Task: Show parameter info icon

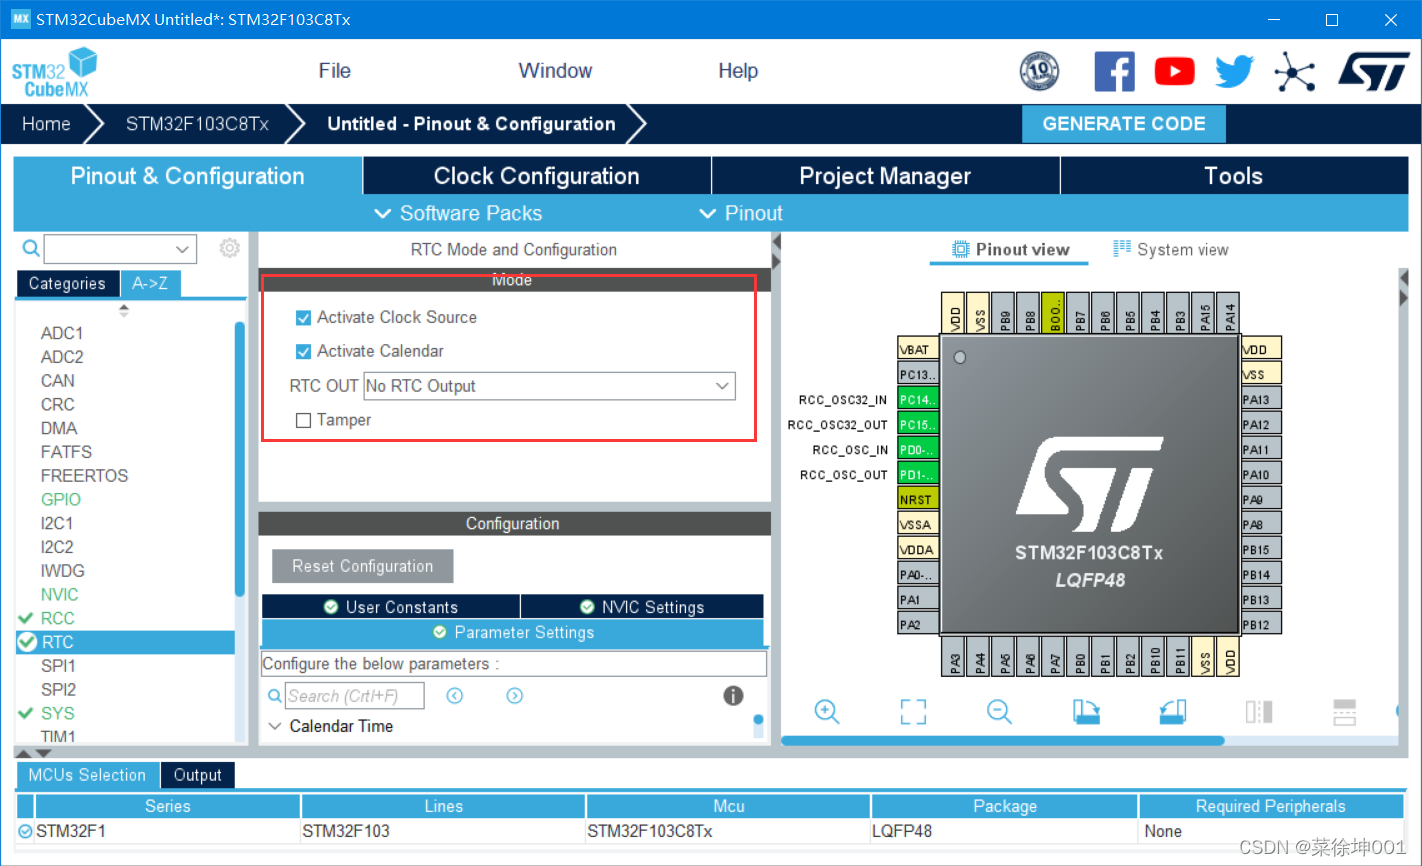Action: [x=733, y=696]
